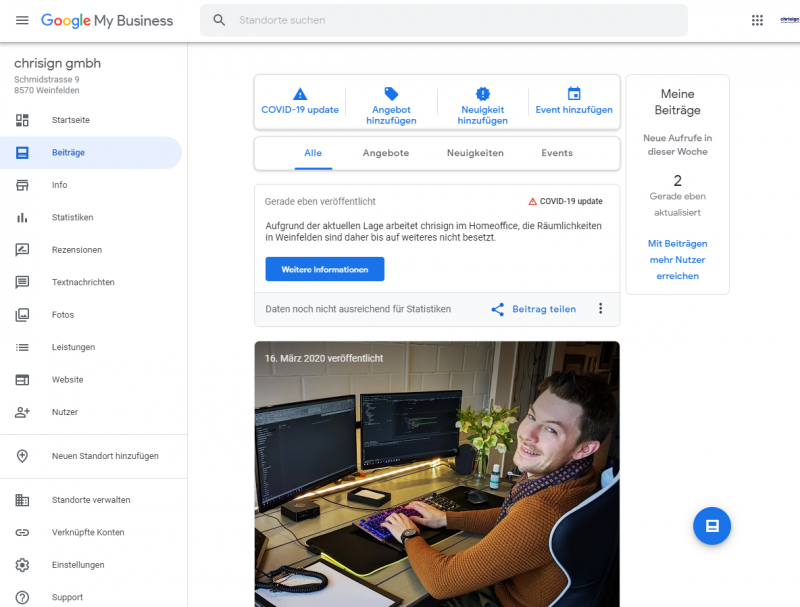The height and width of the screenshot is (607, 800).
Task: Click the chrisign account avatar
Action: (x=789, y=20)
